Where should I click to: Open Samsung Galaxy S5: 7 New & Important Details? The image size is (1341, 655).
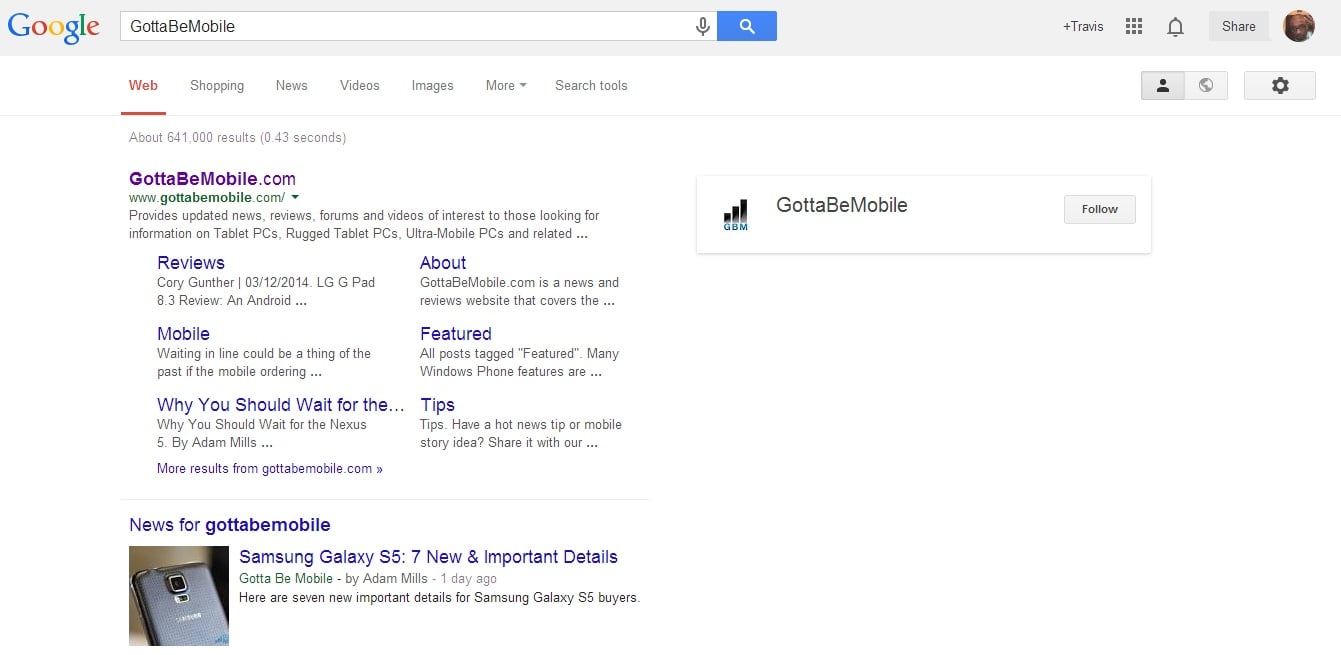[x=429, y=557]
